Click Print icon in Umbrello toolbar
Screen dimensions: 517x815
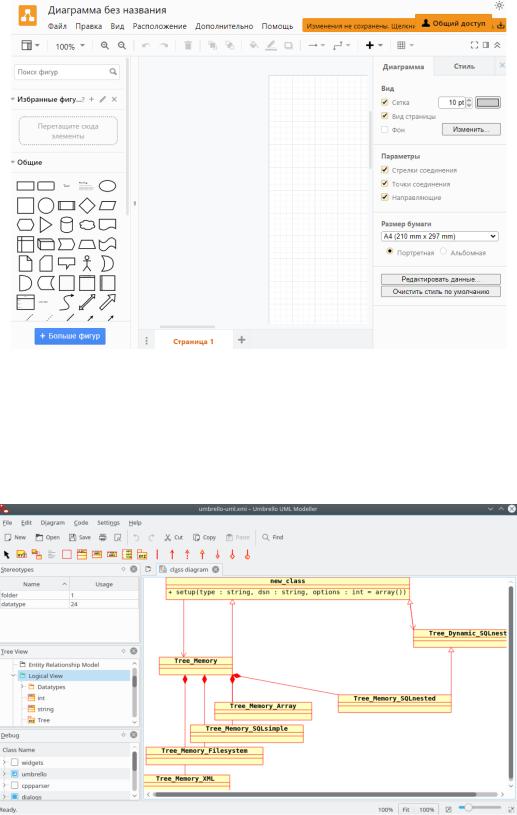tap(103, 537)
